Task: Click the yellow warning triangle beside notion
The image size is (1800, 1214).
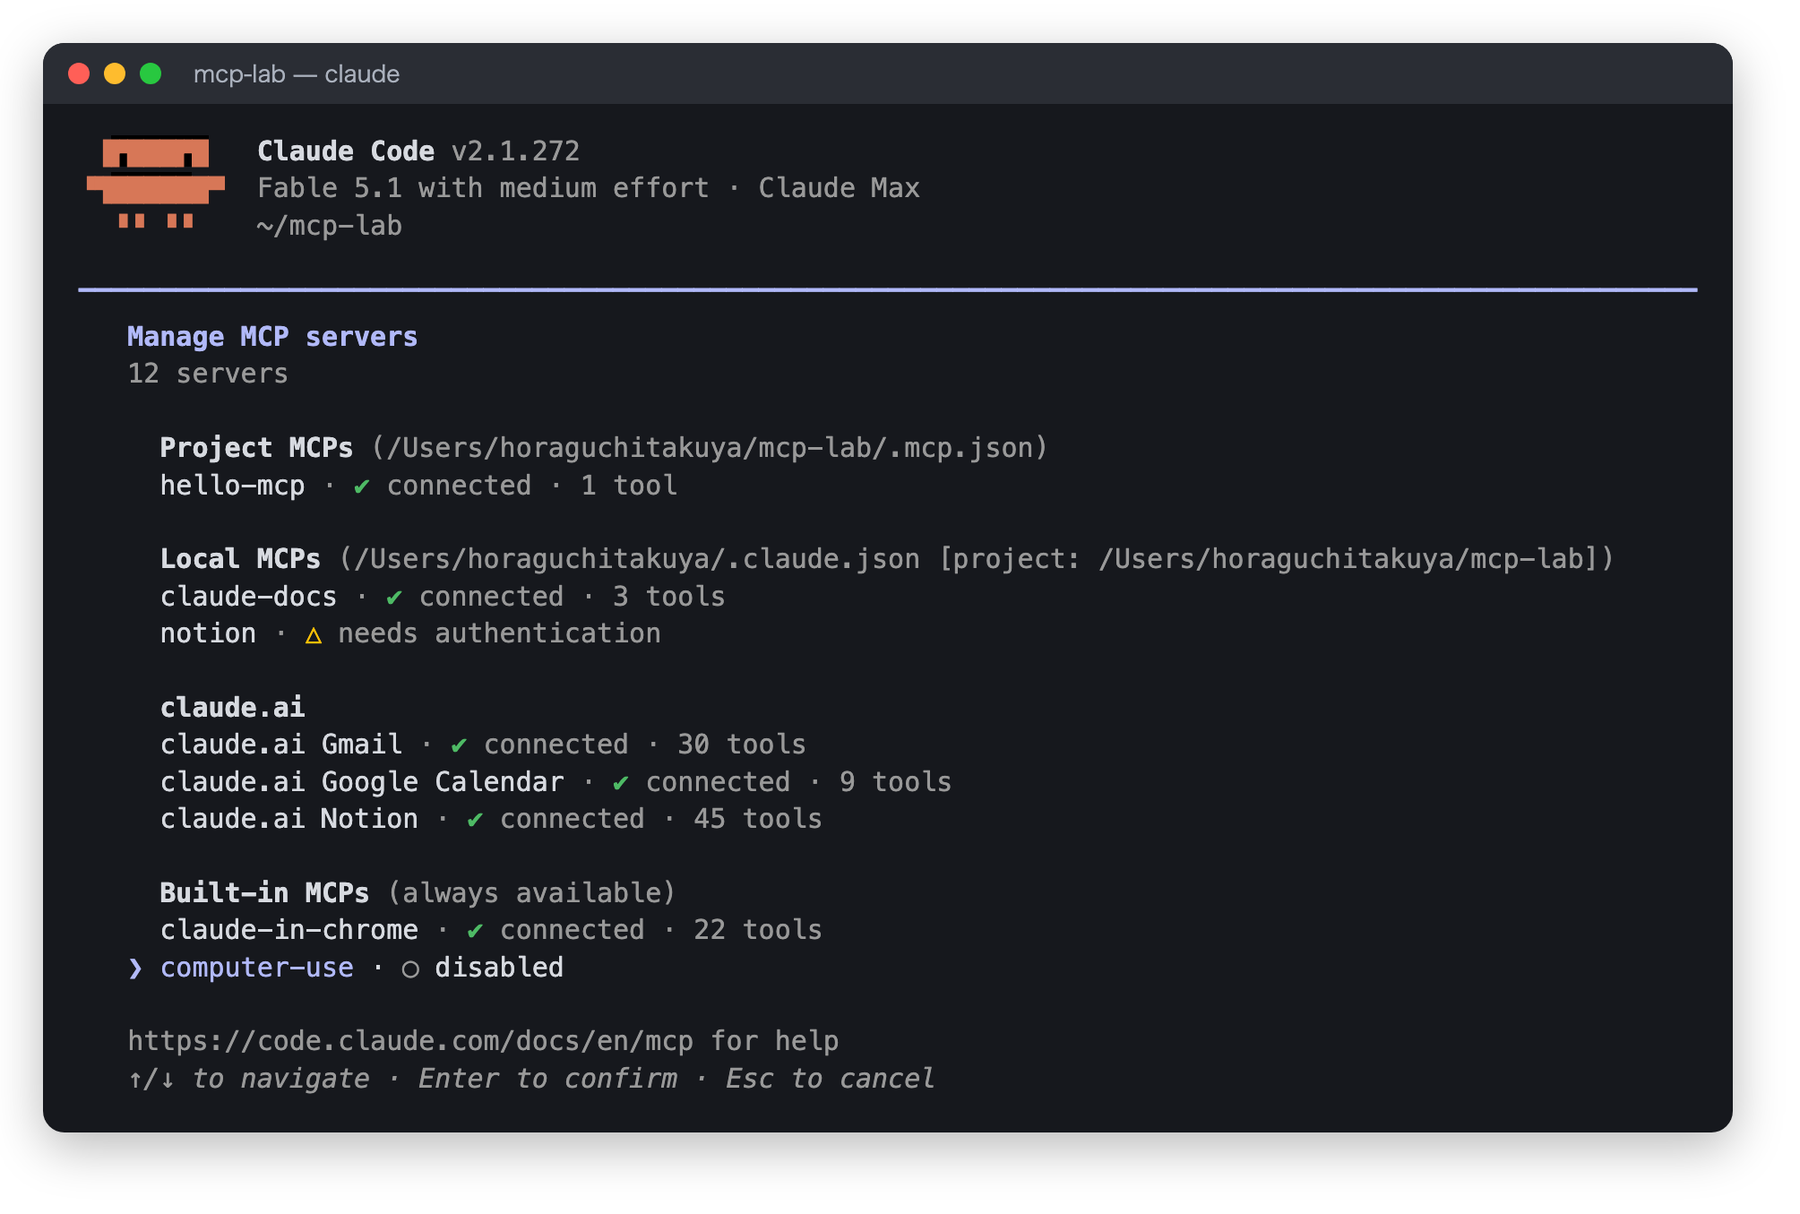Action: pos(313,635)
